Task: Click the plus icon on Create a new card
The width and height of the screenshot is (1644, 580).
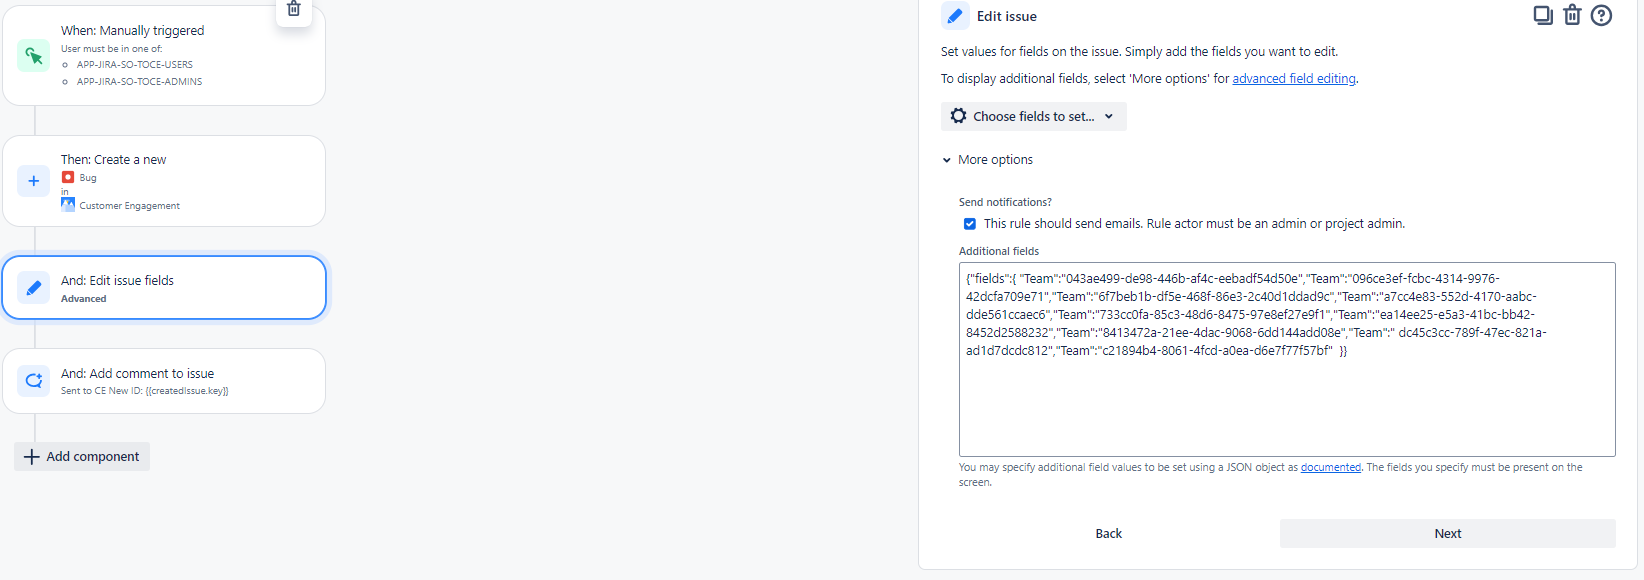Action: pos(34,181)
